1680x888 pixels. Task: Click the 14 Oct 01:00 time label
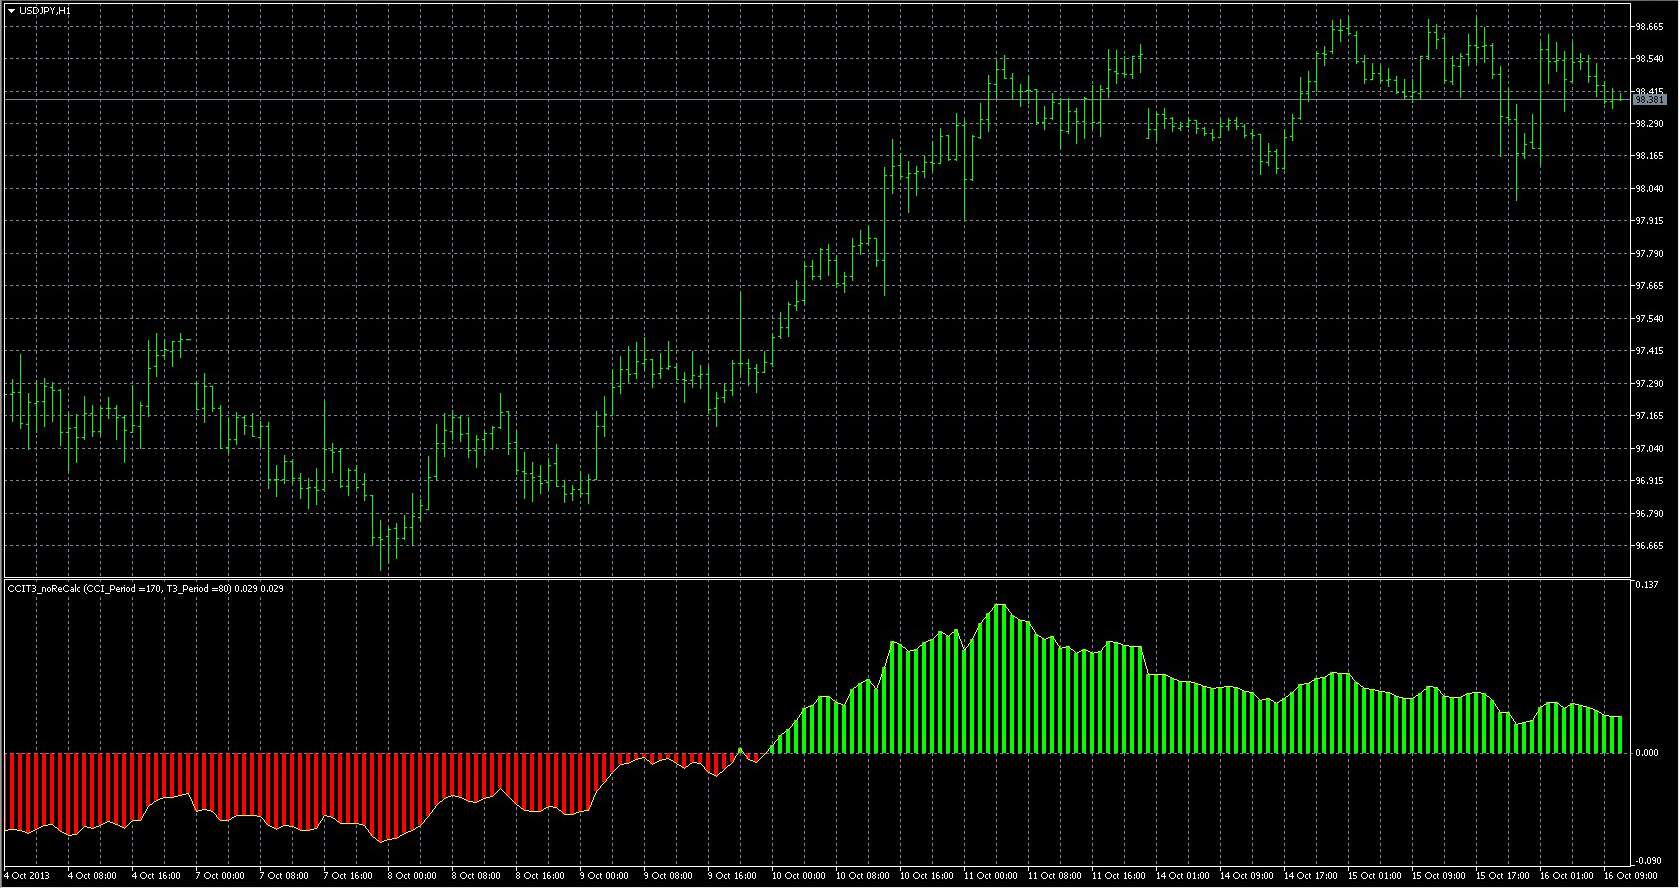click(1182, 876)
